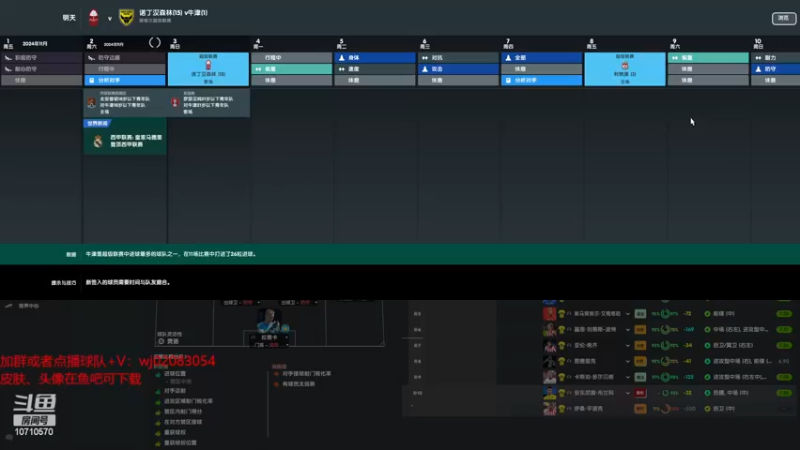Screen dimensions: 800x450
Task: Expand the chevron on the -169 player row
Action: pos(628,330)
